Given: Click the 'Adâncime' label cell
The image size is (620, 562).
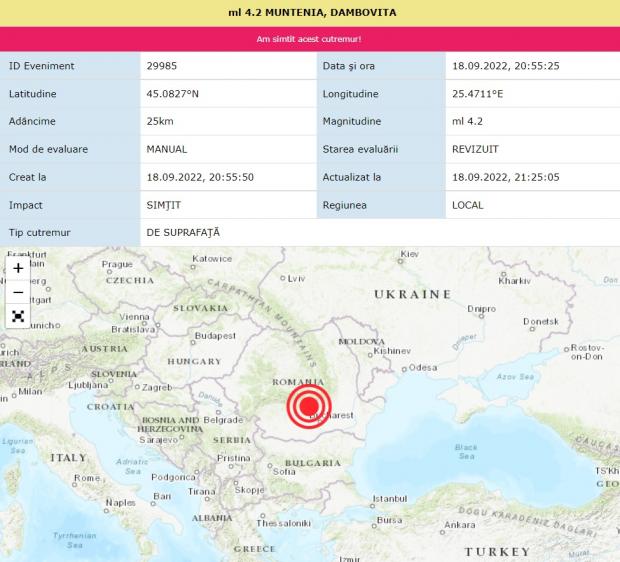Looking at the screenshot, I should pos(70,121).
